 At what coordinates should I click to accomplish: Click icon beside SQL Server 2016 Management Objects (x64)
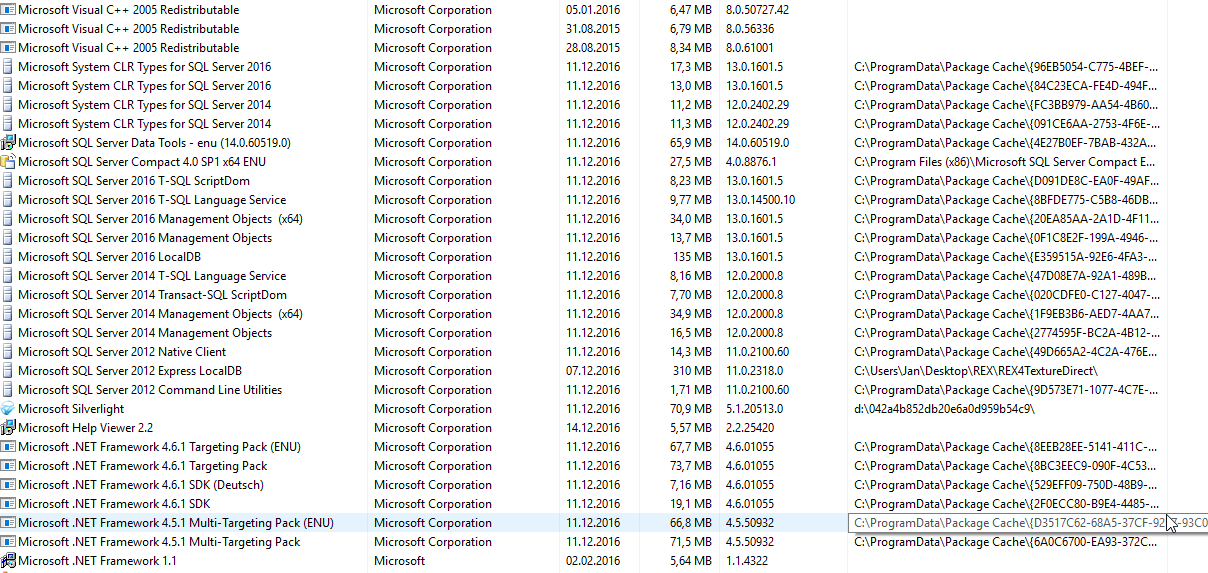pyautogui.click(x=8, y=219)
